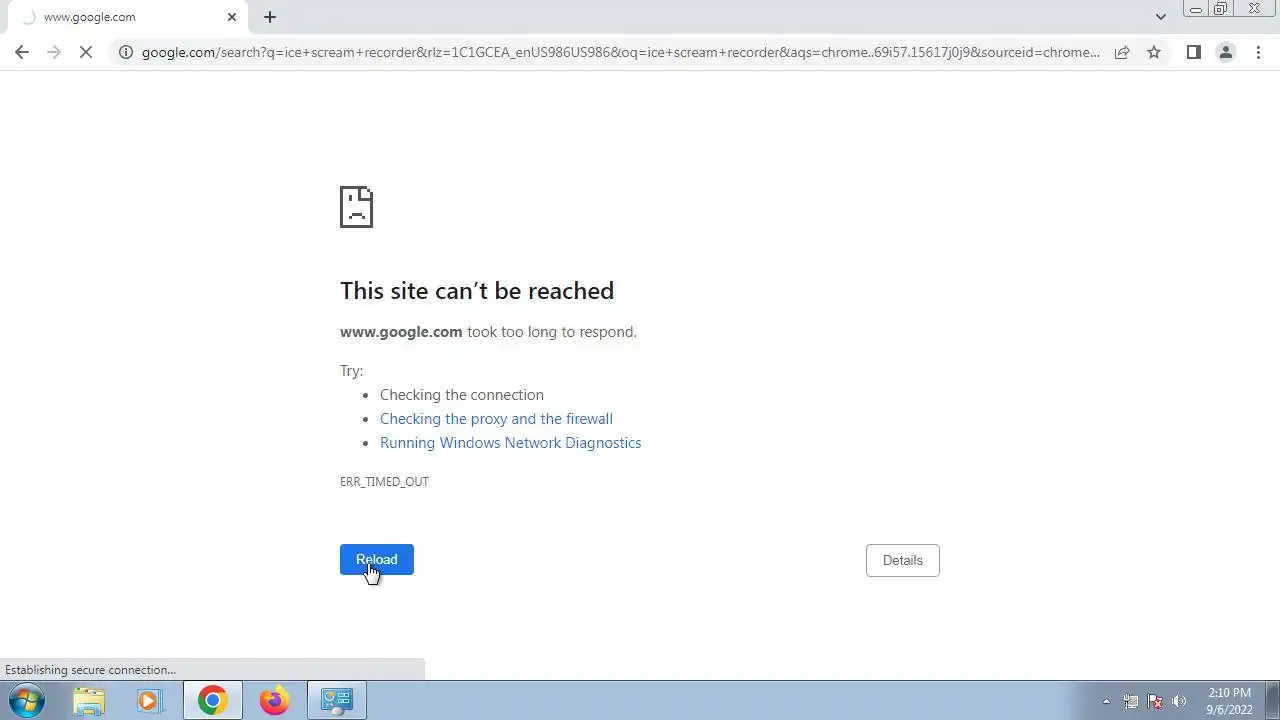Click the Details button
Image resolution: width=1280 pixels, height=720 pixels.
click(903, 560)
